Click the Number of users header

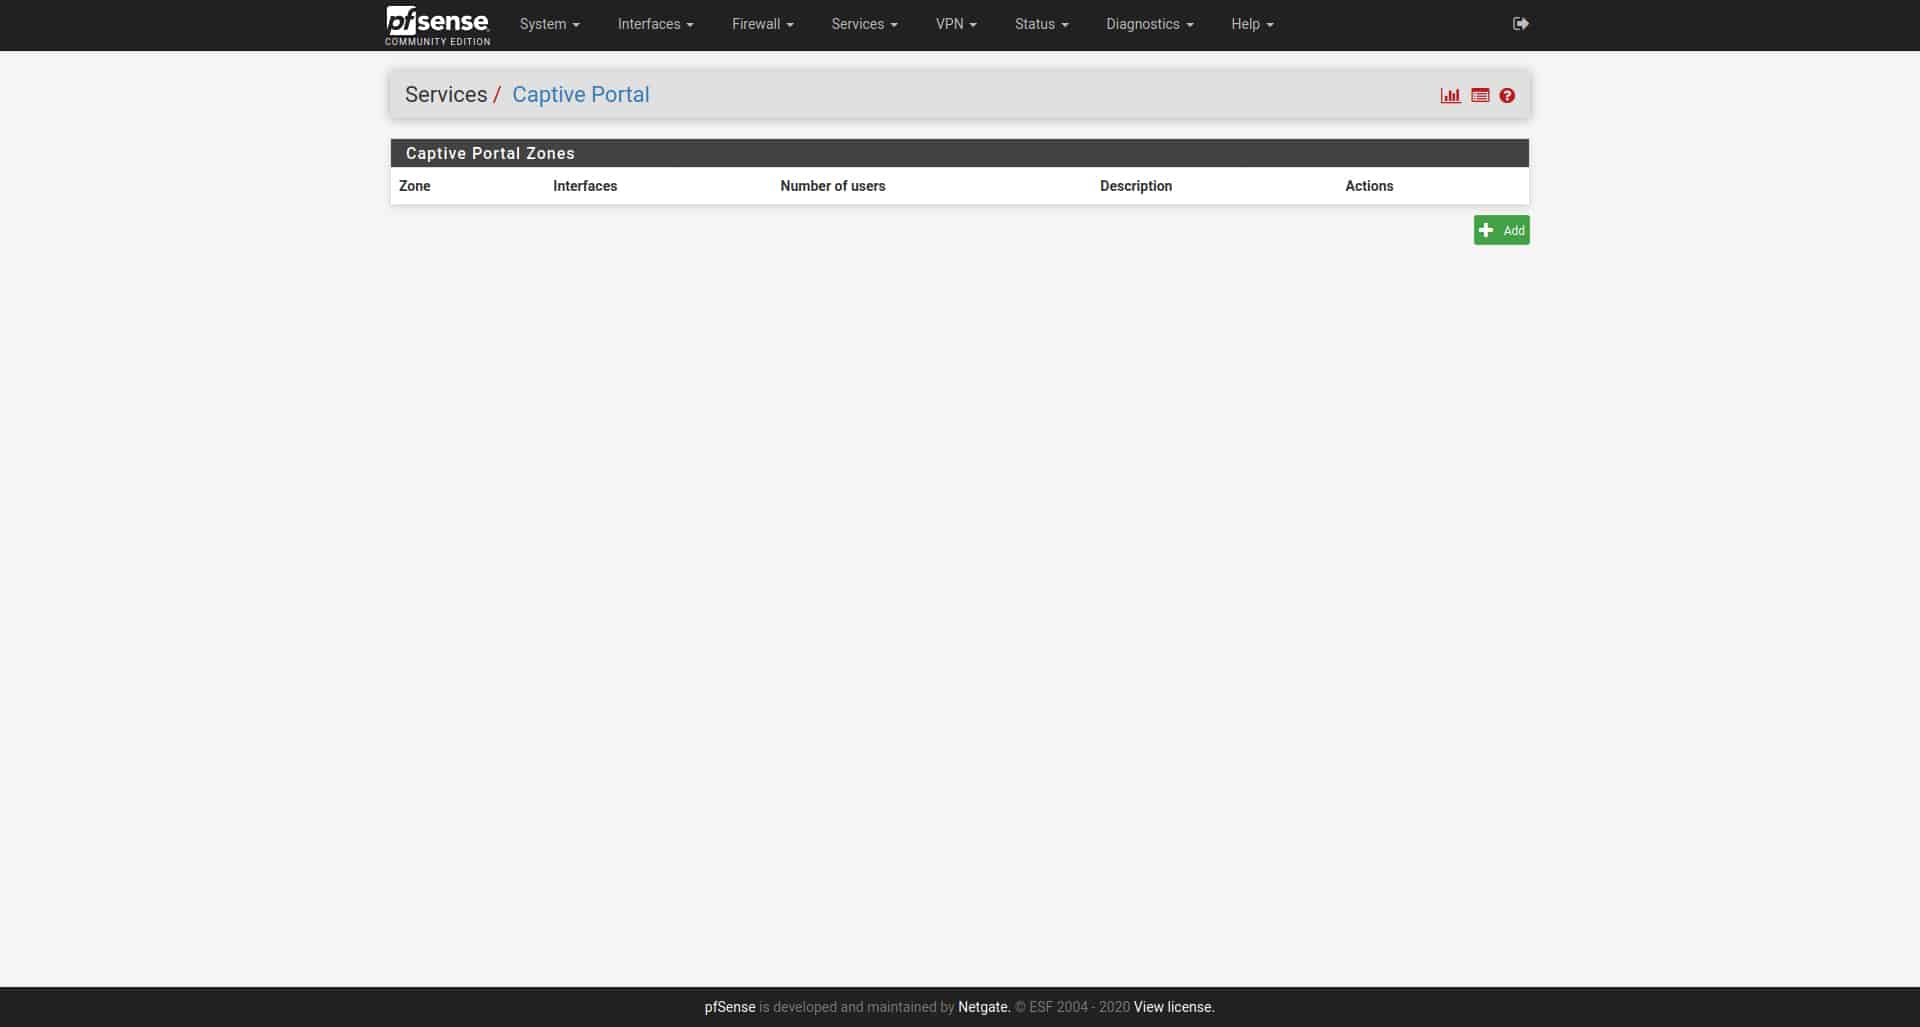click(833, 186)
